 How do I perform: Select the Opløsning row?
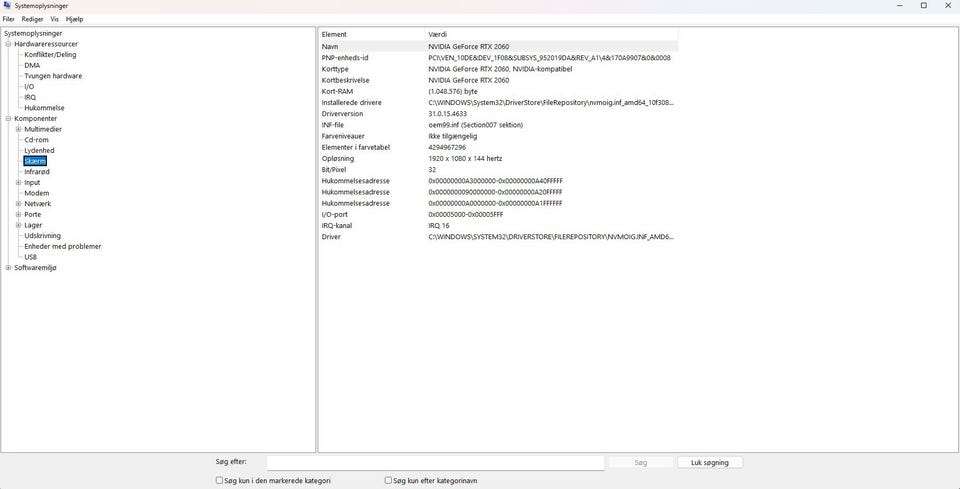pyautogui.click(x=498, y=159)
